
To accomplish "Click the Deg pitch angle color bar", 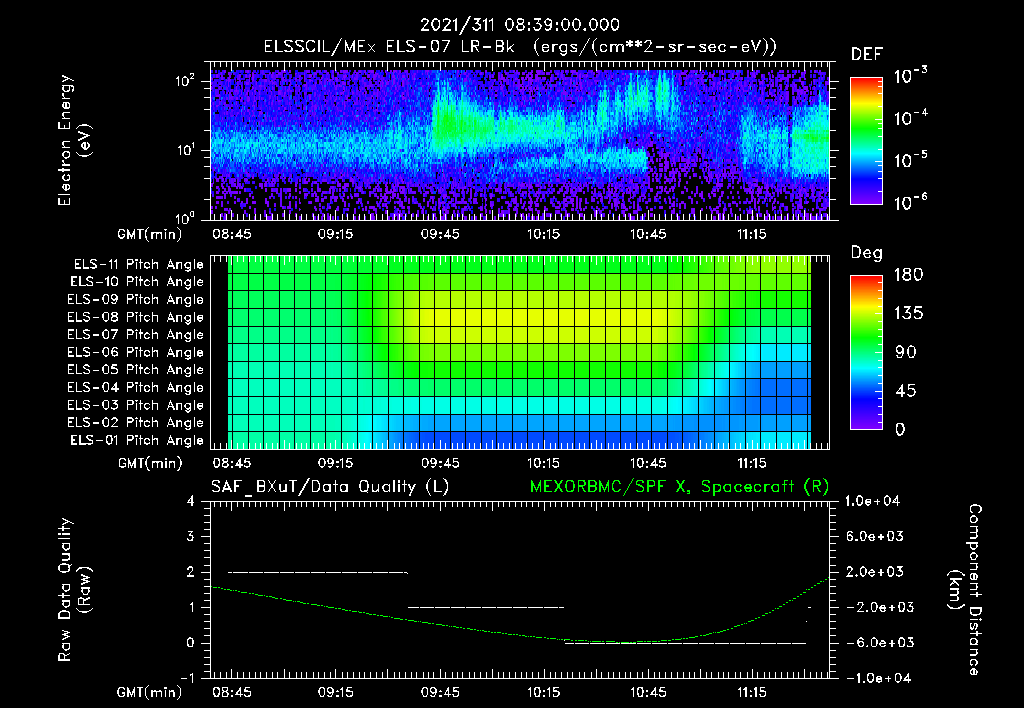I will point(866,352).
